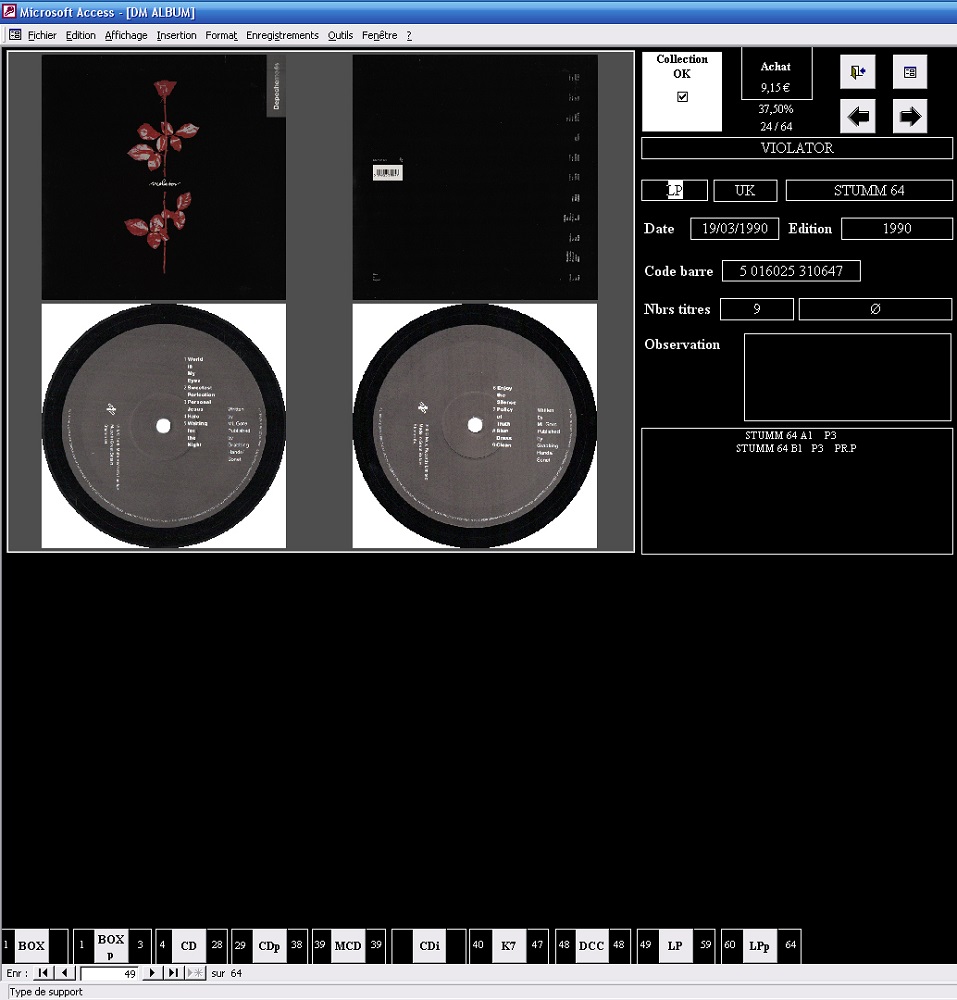Go to next record in navigation bar
This screenshot has height=1000, width=957.
(152, 973)
